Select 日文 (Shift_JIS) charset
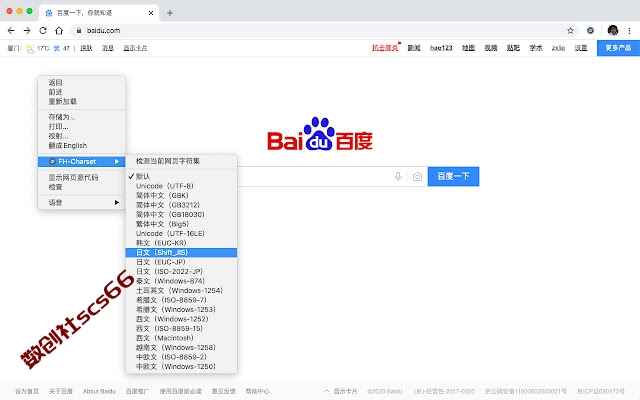640x400 pixels. (x=181, y=253)
